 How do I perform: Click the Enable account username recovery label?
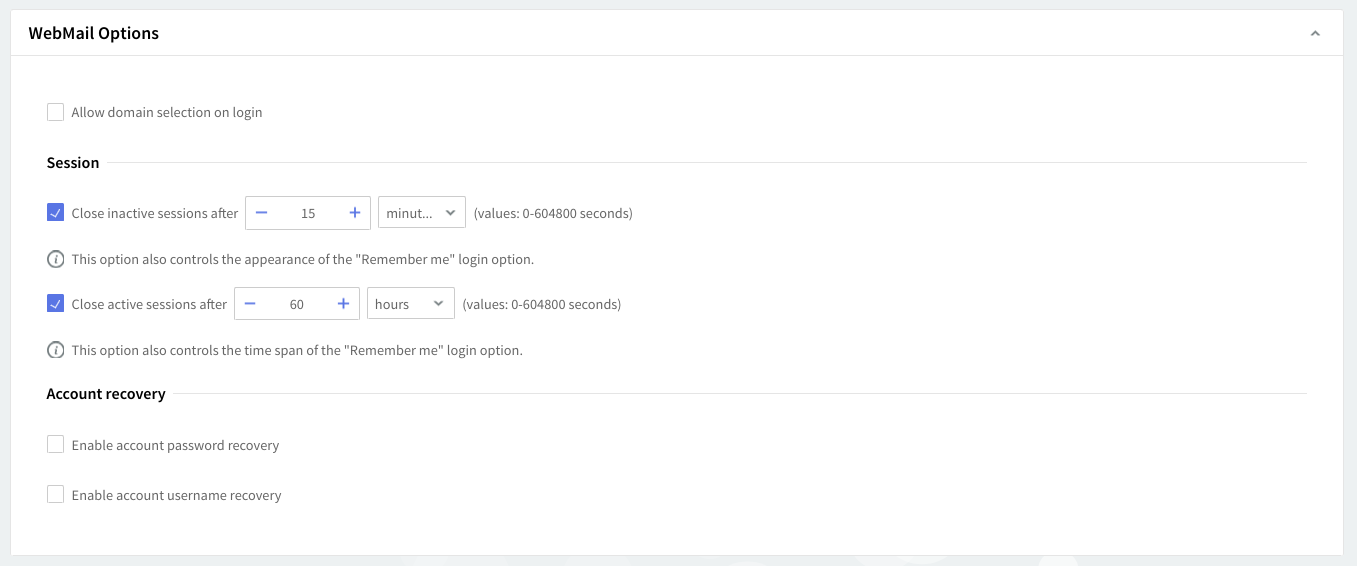[x=176, y=495]
